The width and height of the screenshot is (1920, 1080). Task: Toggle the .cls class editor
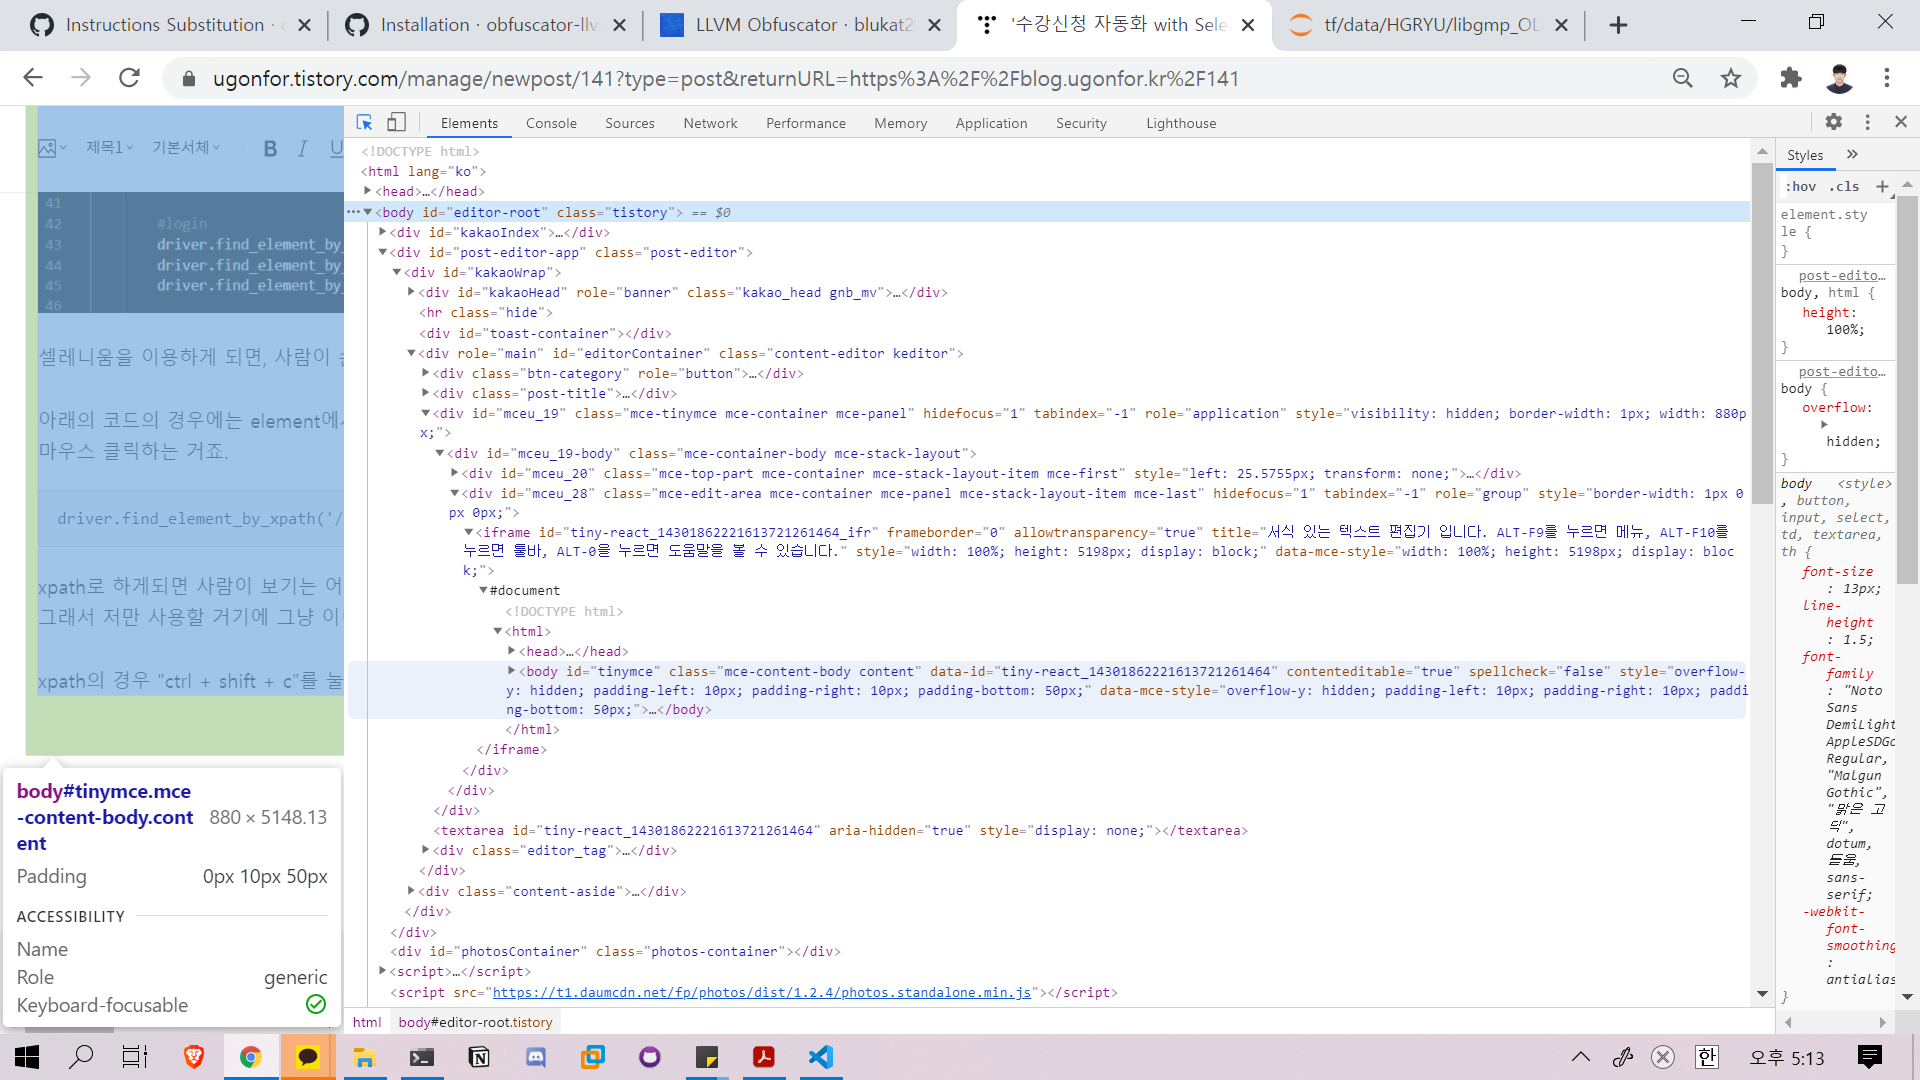(1844, 186)
